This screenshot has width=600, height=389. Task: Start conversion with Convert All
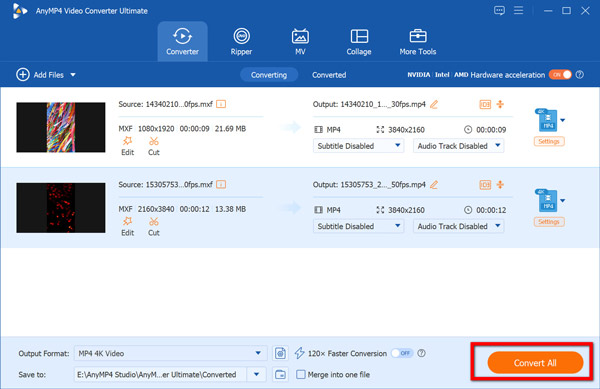point(535,363)
